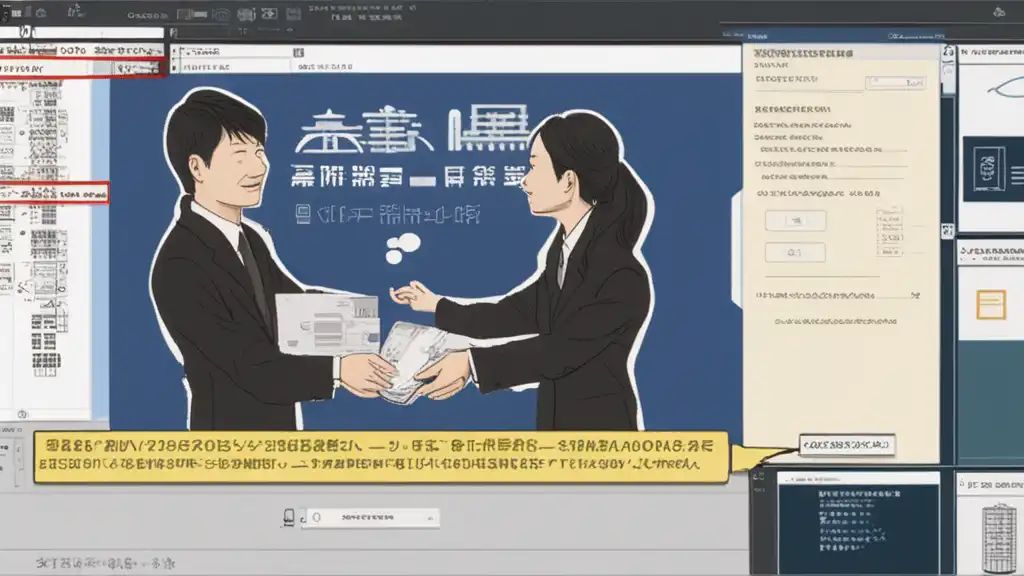Expand the first row in the white header list
The image size is (1024, 576).
click(174, 52)
